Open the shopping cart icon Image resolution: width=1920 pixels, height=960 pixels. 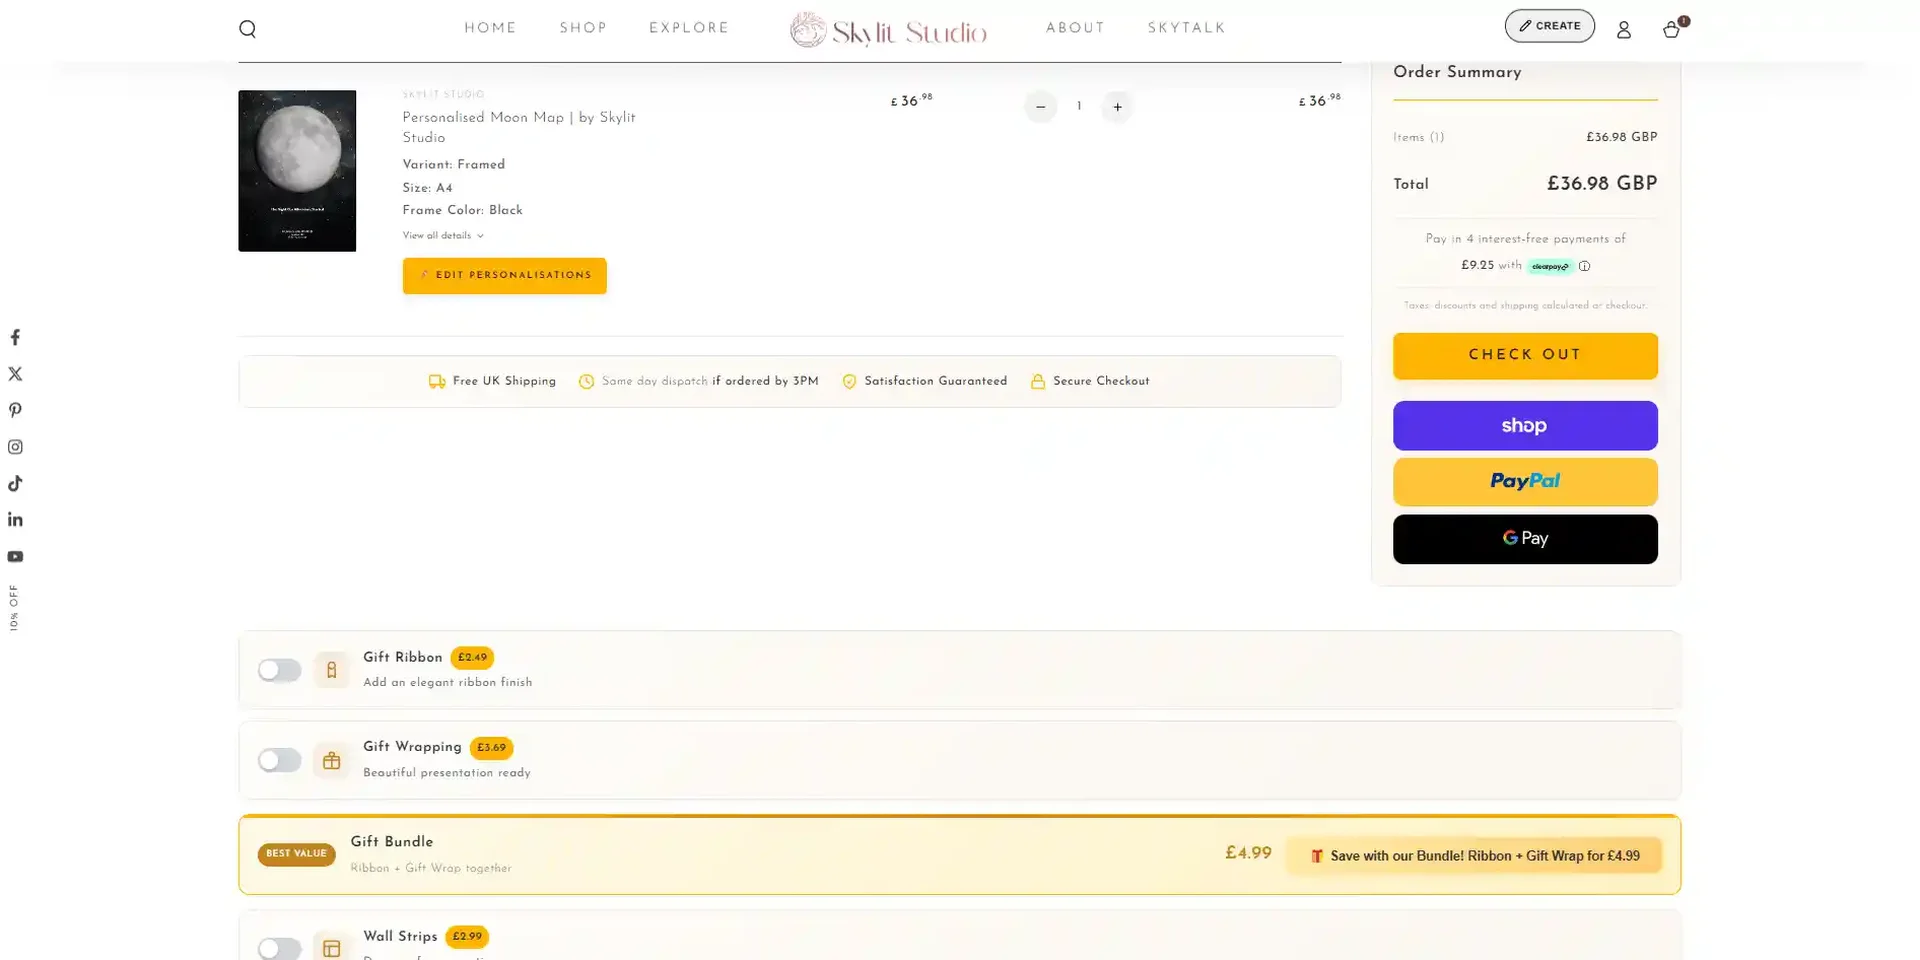[x=1671, y=29]
